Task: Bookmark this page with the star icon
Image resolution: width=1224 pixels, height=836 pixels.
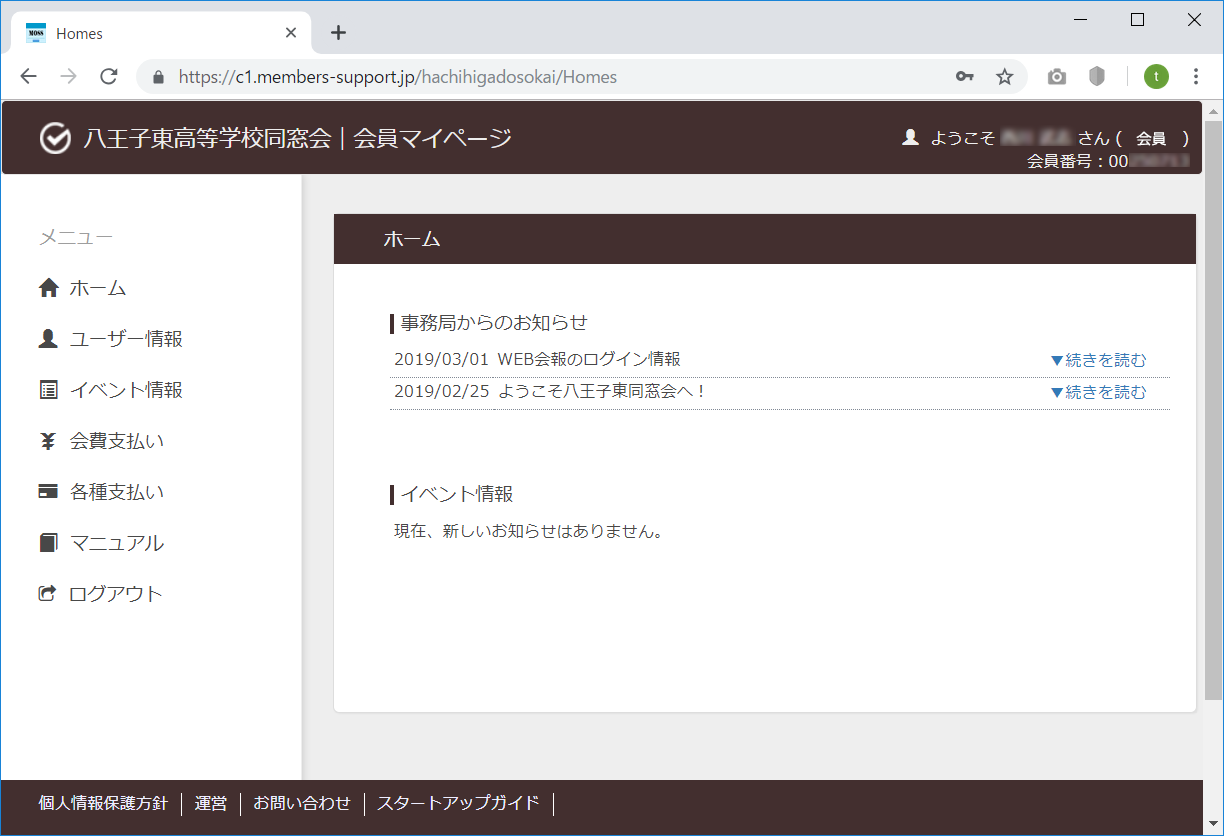Action: coord(1005,77)
